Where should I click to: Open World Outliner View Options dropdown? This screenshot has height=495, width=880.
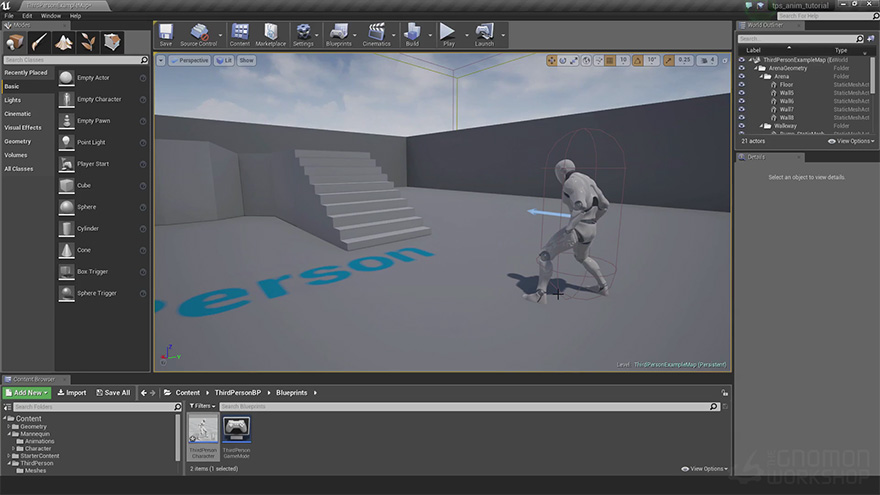(x=851, y=141)
